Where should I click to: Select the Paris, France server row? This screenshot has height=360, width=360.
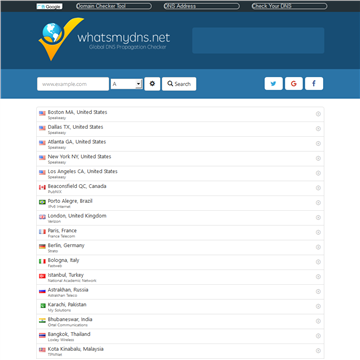[180, 233]
